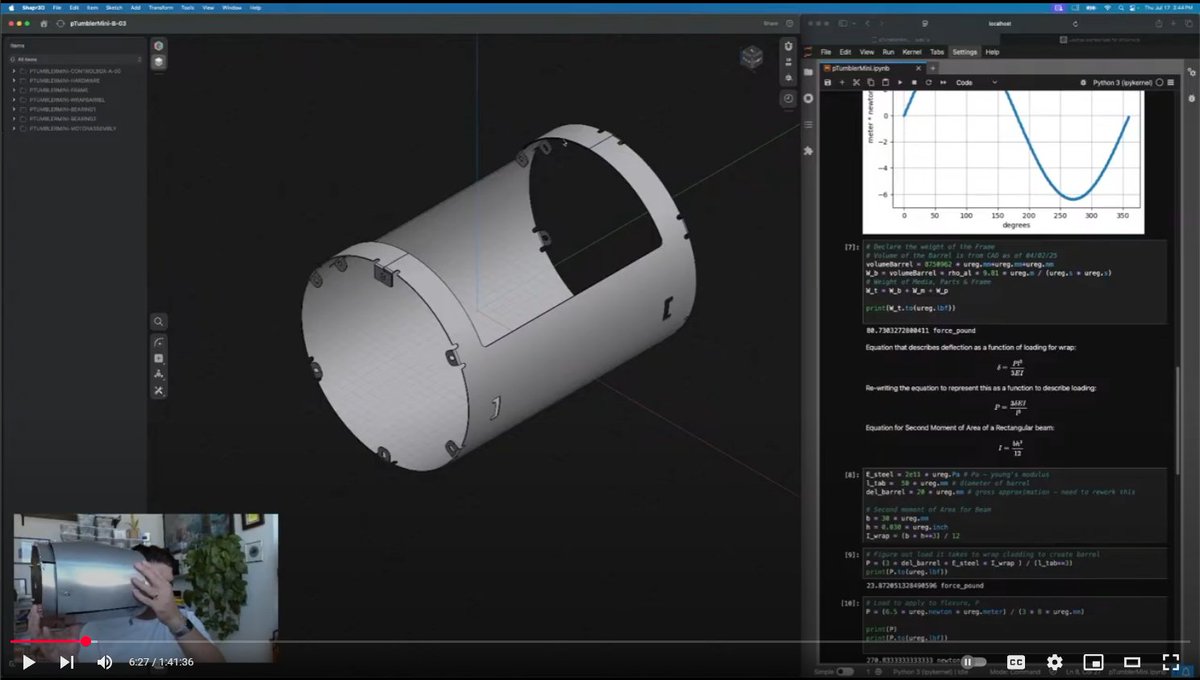Run the selected notebook cell

tap(899, 82)
